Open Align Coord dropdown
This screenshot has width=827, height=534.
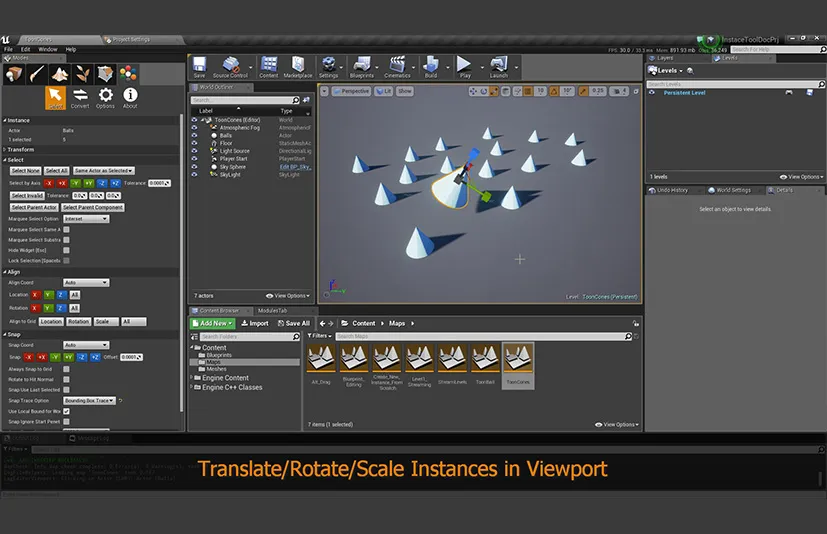(86, 283)
